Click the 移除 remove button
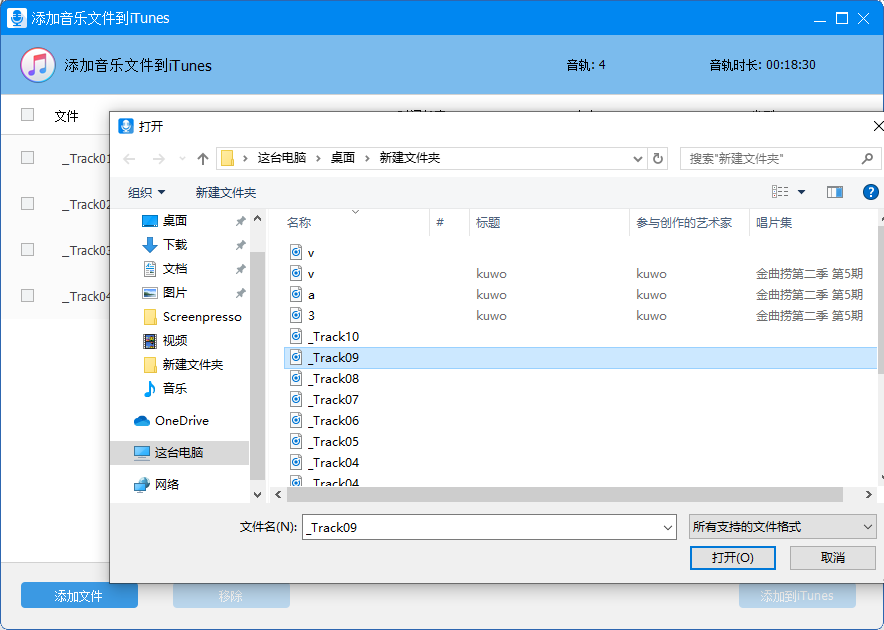 tap(231, 596)
